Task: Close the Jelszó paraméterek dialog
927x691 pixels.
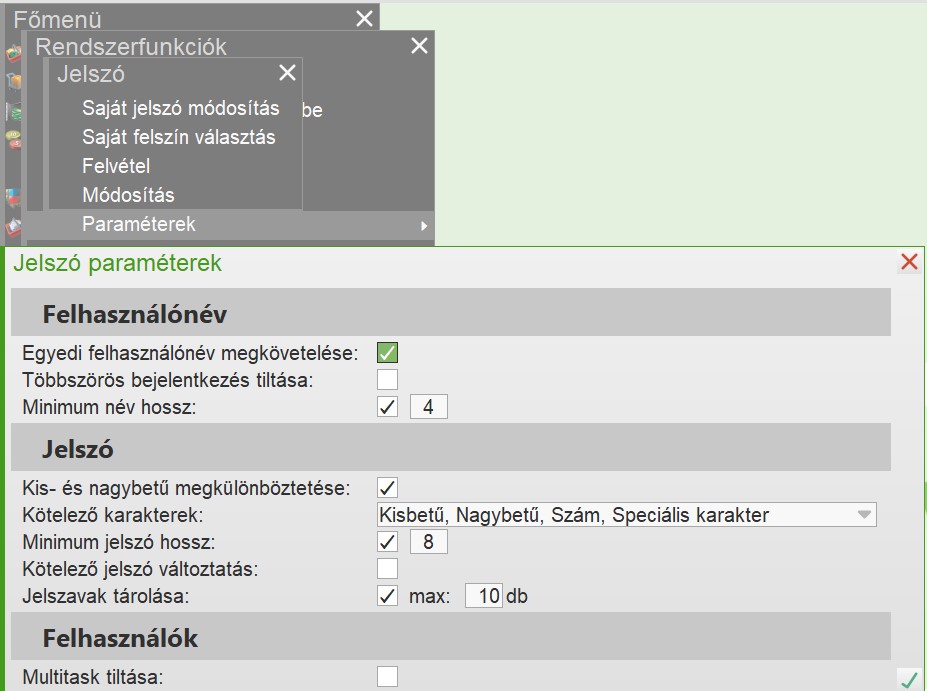Action: click(909, 262)
